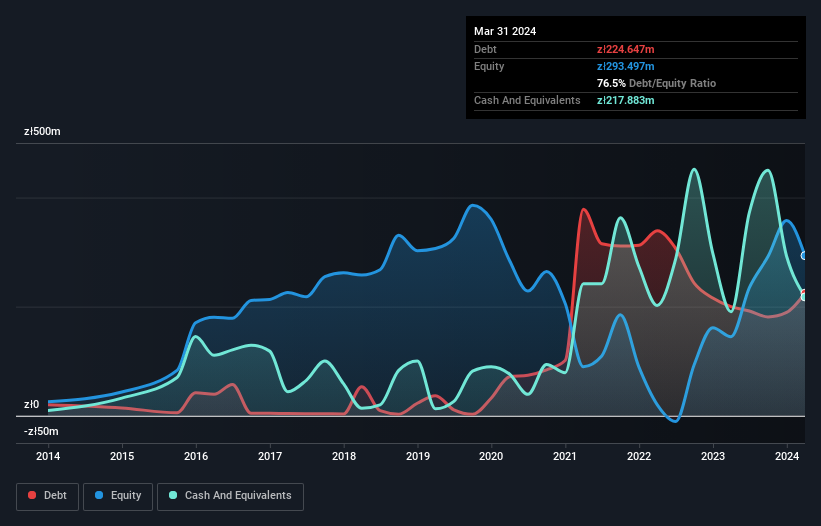Click the 2014 axis label
Screen dimensions: 821x526
point(48,456)
